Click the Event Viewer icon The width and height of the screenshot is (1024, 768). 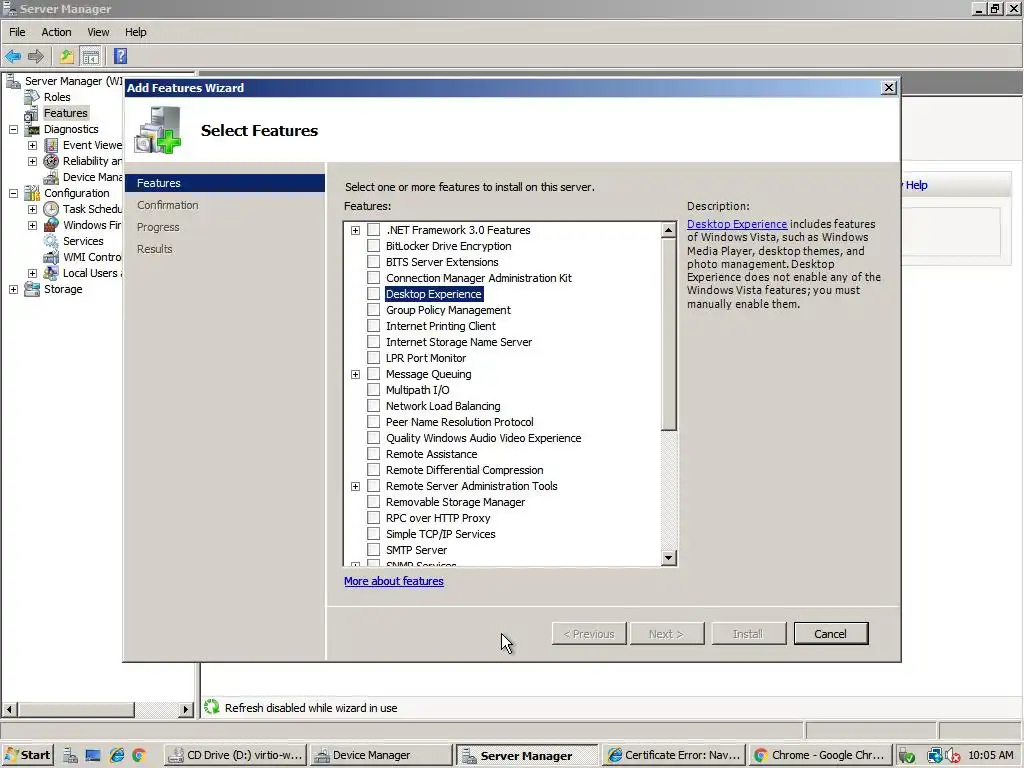tap(51, 145)
